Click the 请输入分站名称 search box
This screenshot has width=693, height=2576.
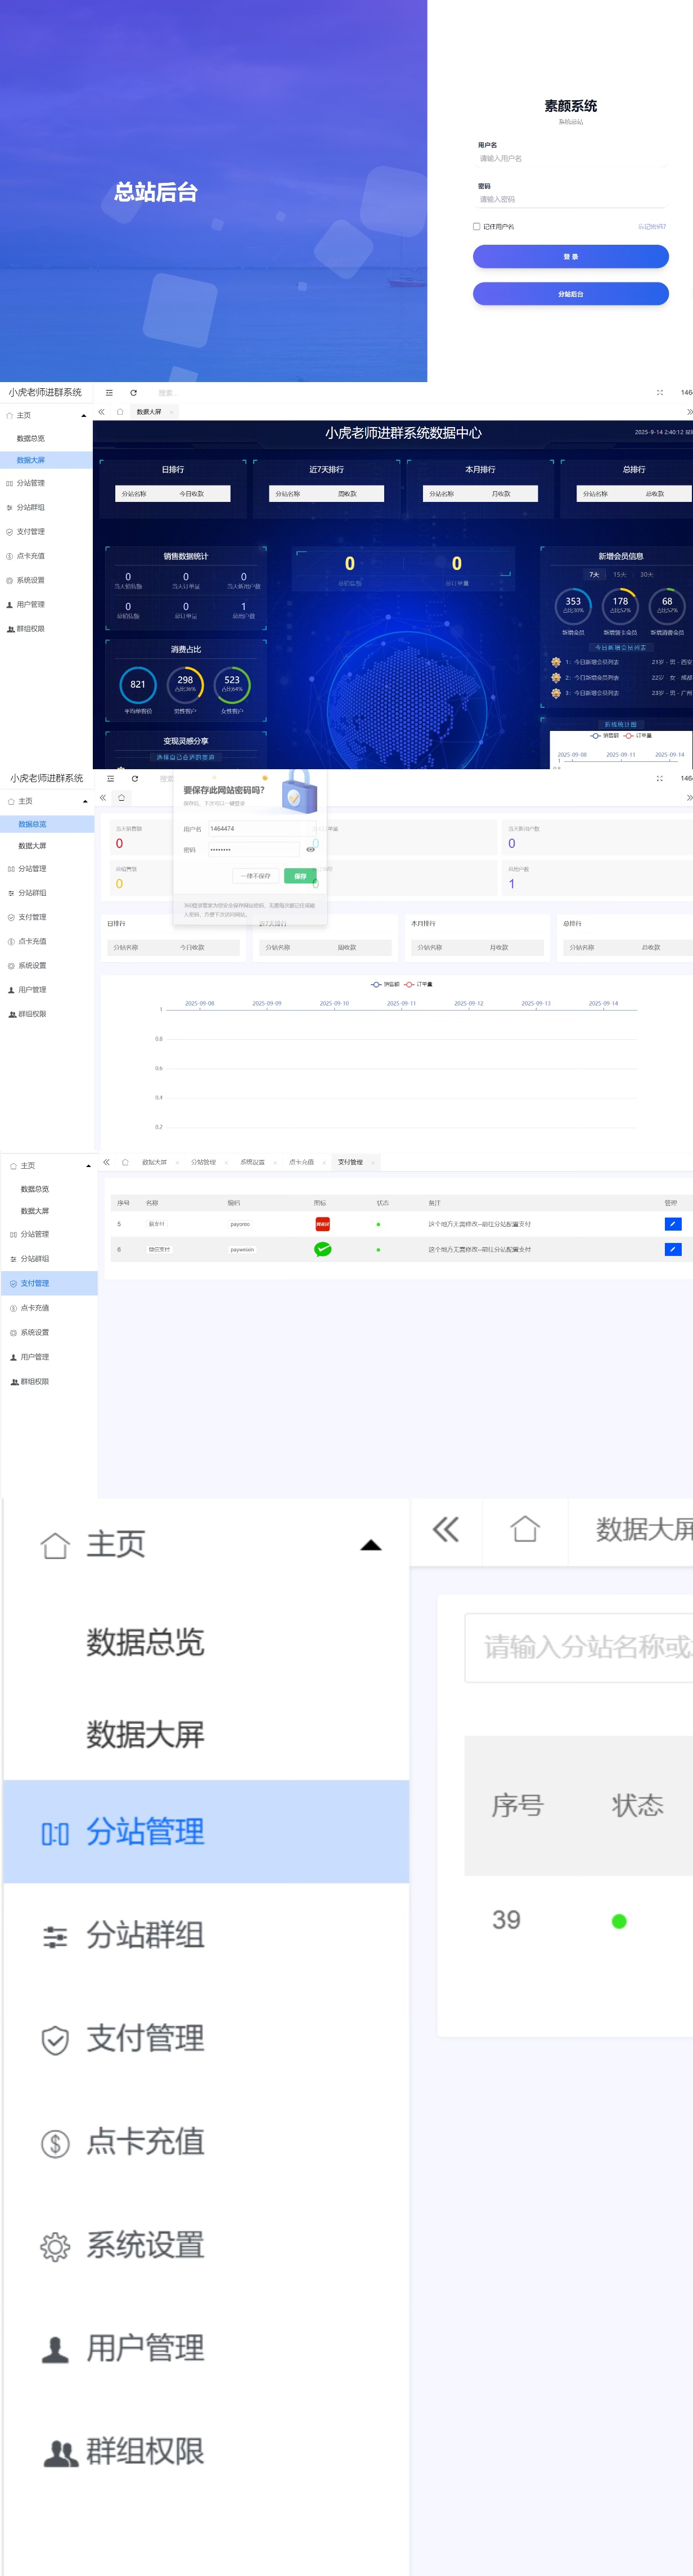(x=579, y=1648)
